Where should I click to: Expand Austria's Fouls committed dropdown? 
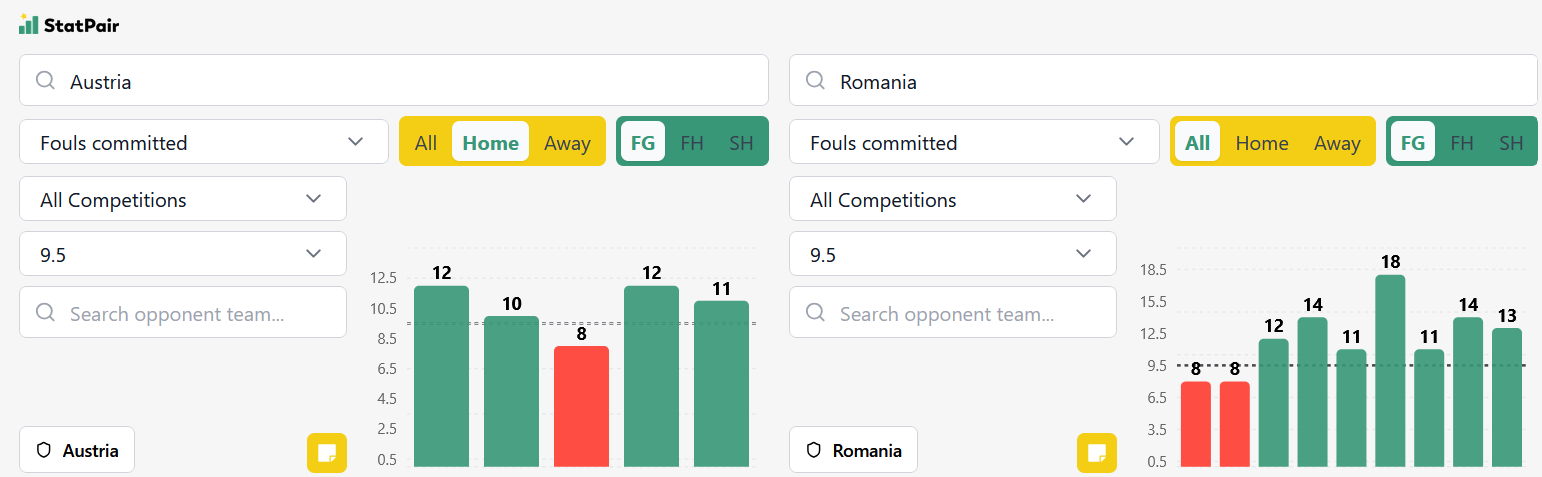(204, 142)
